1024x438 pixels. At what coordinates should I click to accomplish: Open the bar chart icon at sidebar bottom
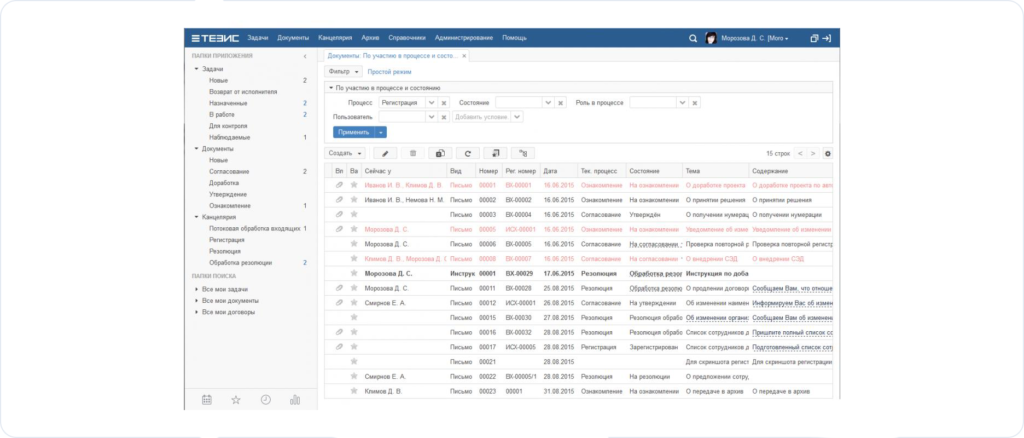(295, 399)
